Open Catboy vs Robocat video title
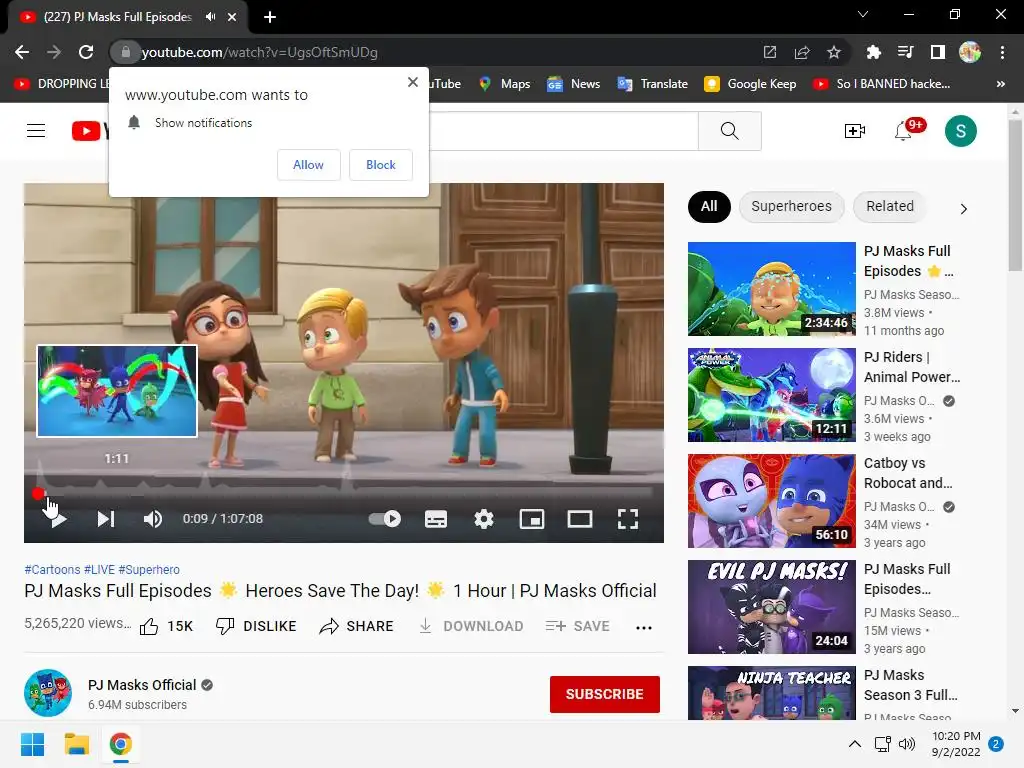This screenshot has width=1024, height=768. click(x=908, y=473)
